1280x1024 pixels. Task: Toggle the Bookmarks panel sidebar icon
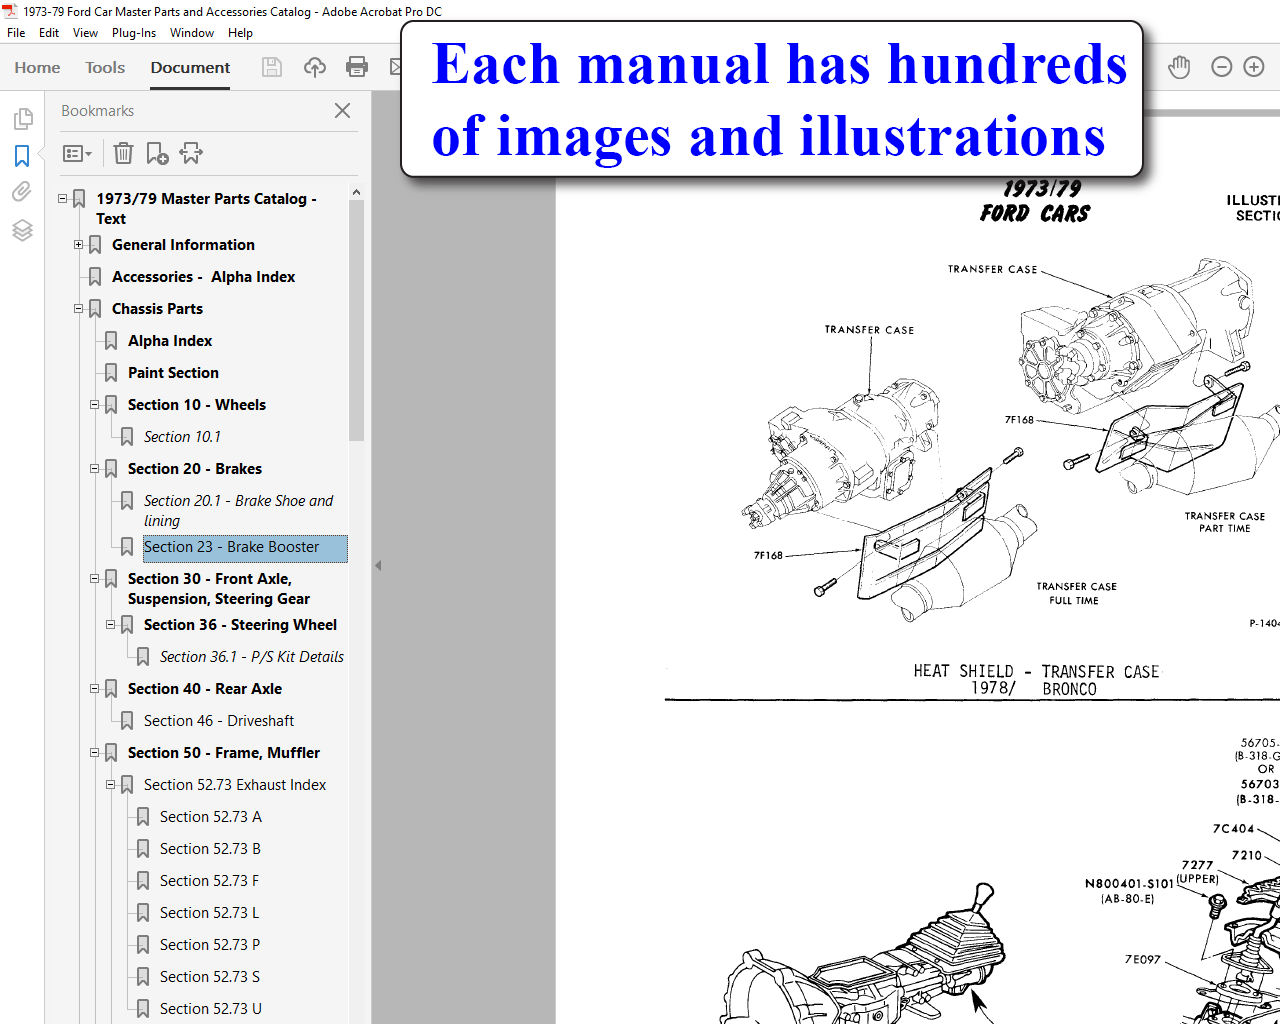[22, 156]
